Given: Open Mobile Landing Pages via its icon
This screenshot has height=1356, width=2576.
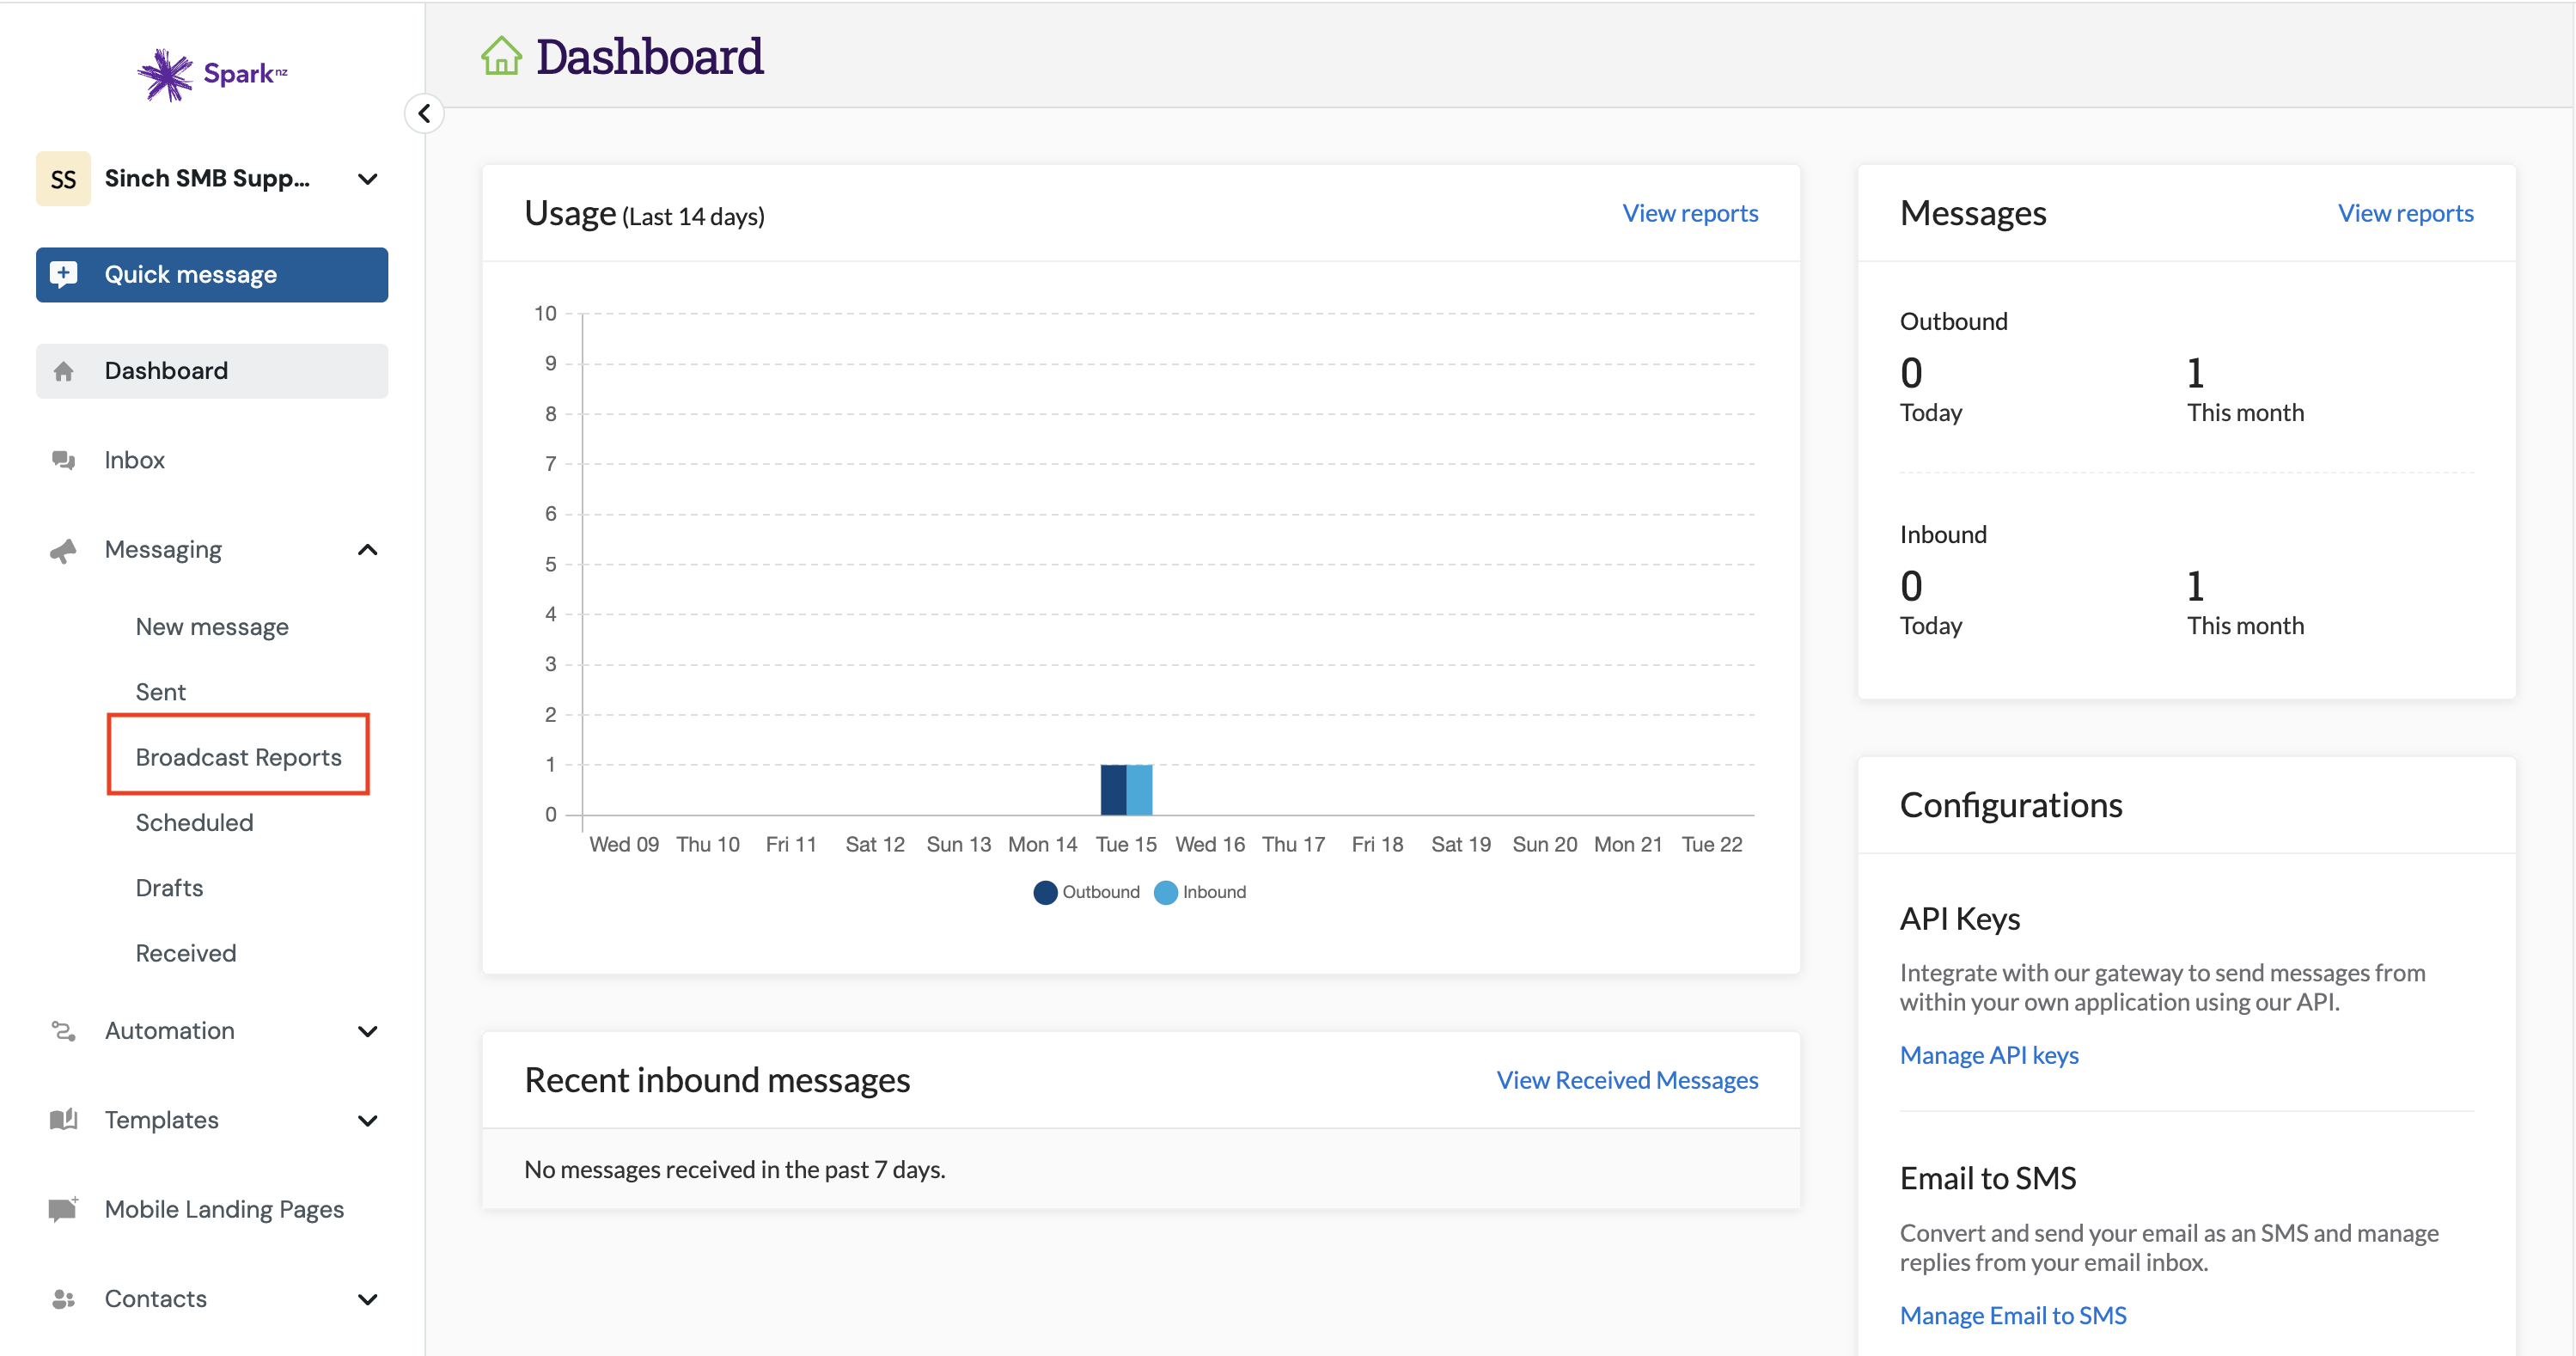Looking at the screenshot, I should 63,1209.
